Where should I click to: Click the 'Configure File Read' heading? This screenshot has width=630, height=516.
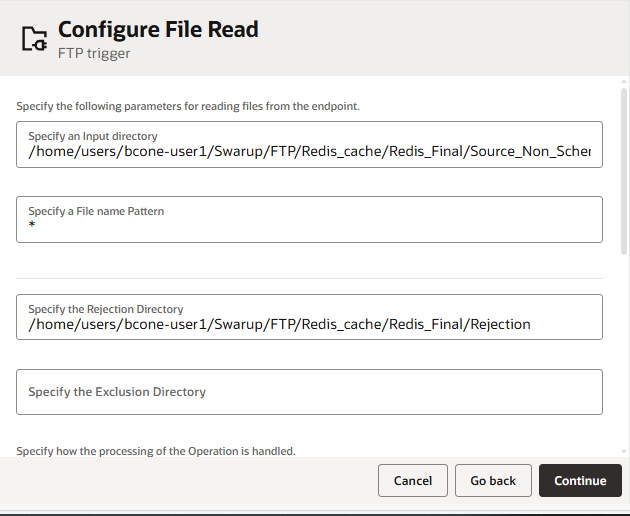tap(158, 29)
